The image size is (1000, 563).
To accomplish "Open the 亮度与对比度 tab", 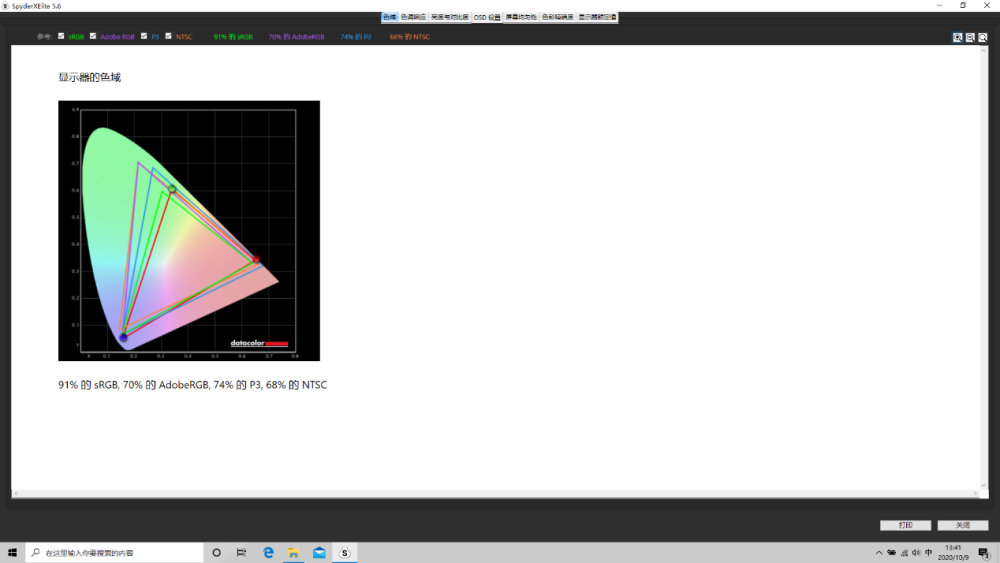I will tap(450, 17).
